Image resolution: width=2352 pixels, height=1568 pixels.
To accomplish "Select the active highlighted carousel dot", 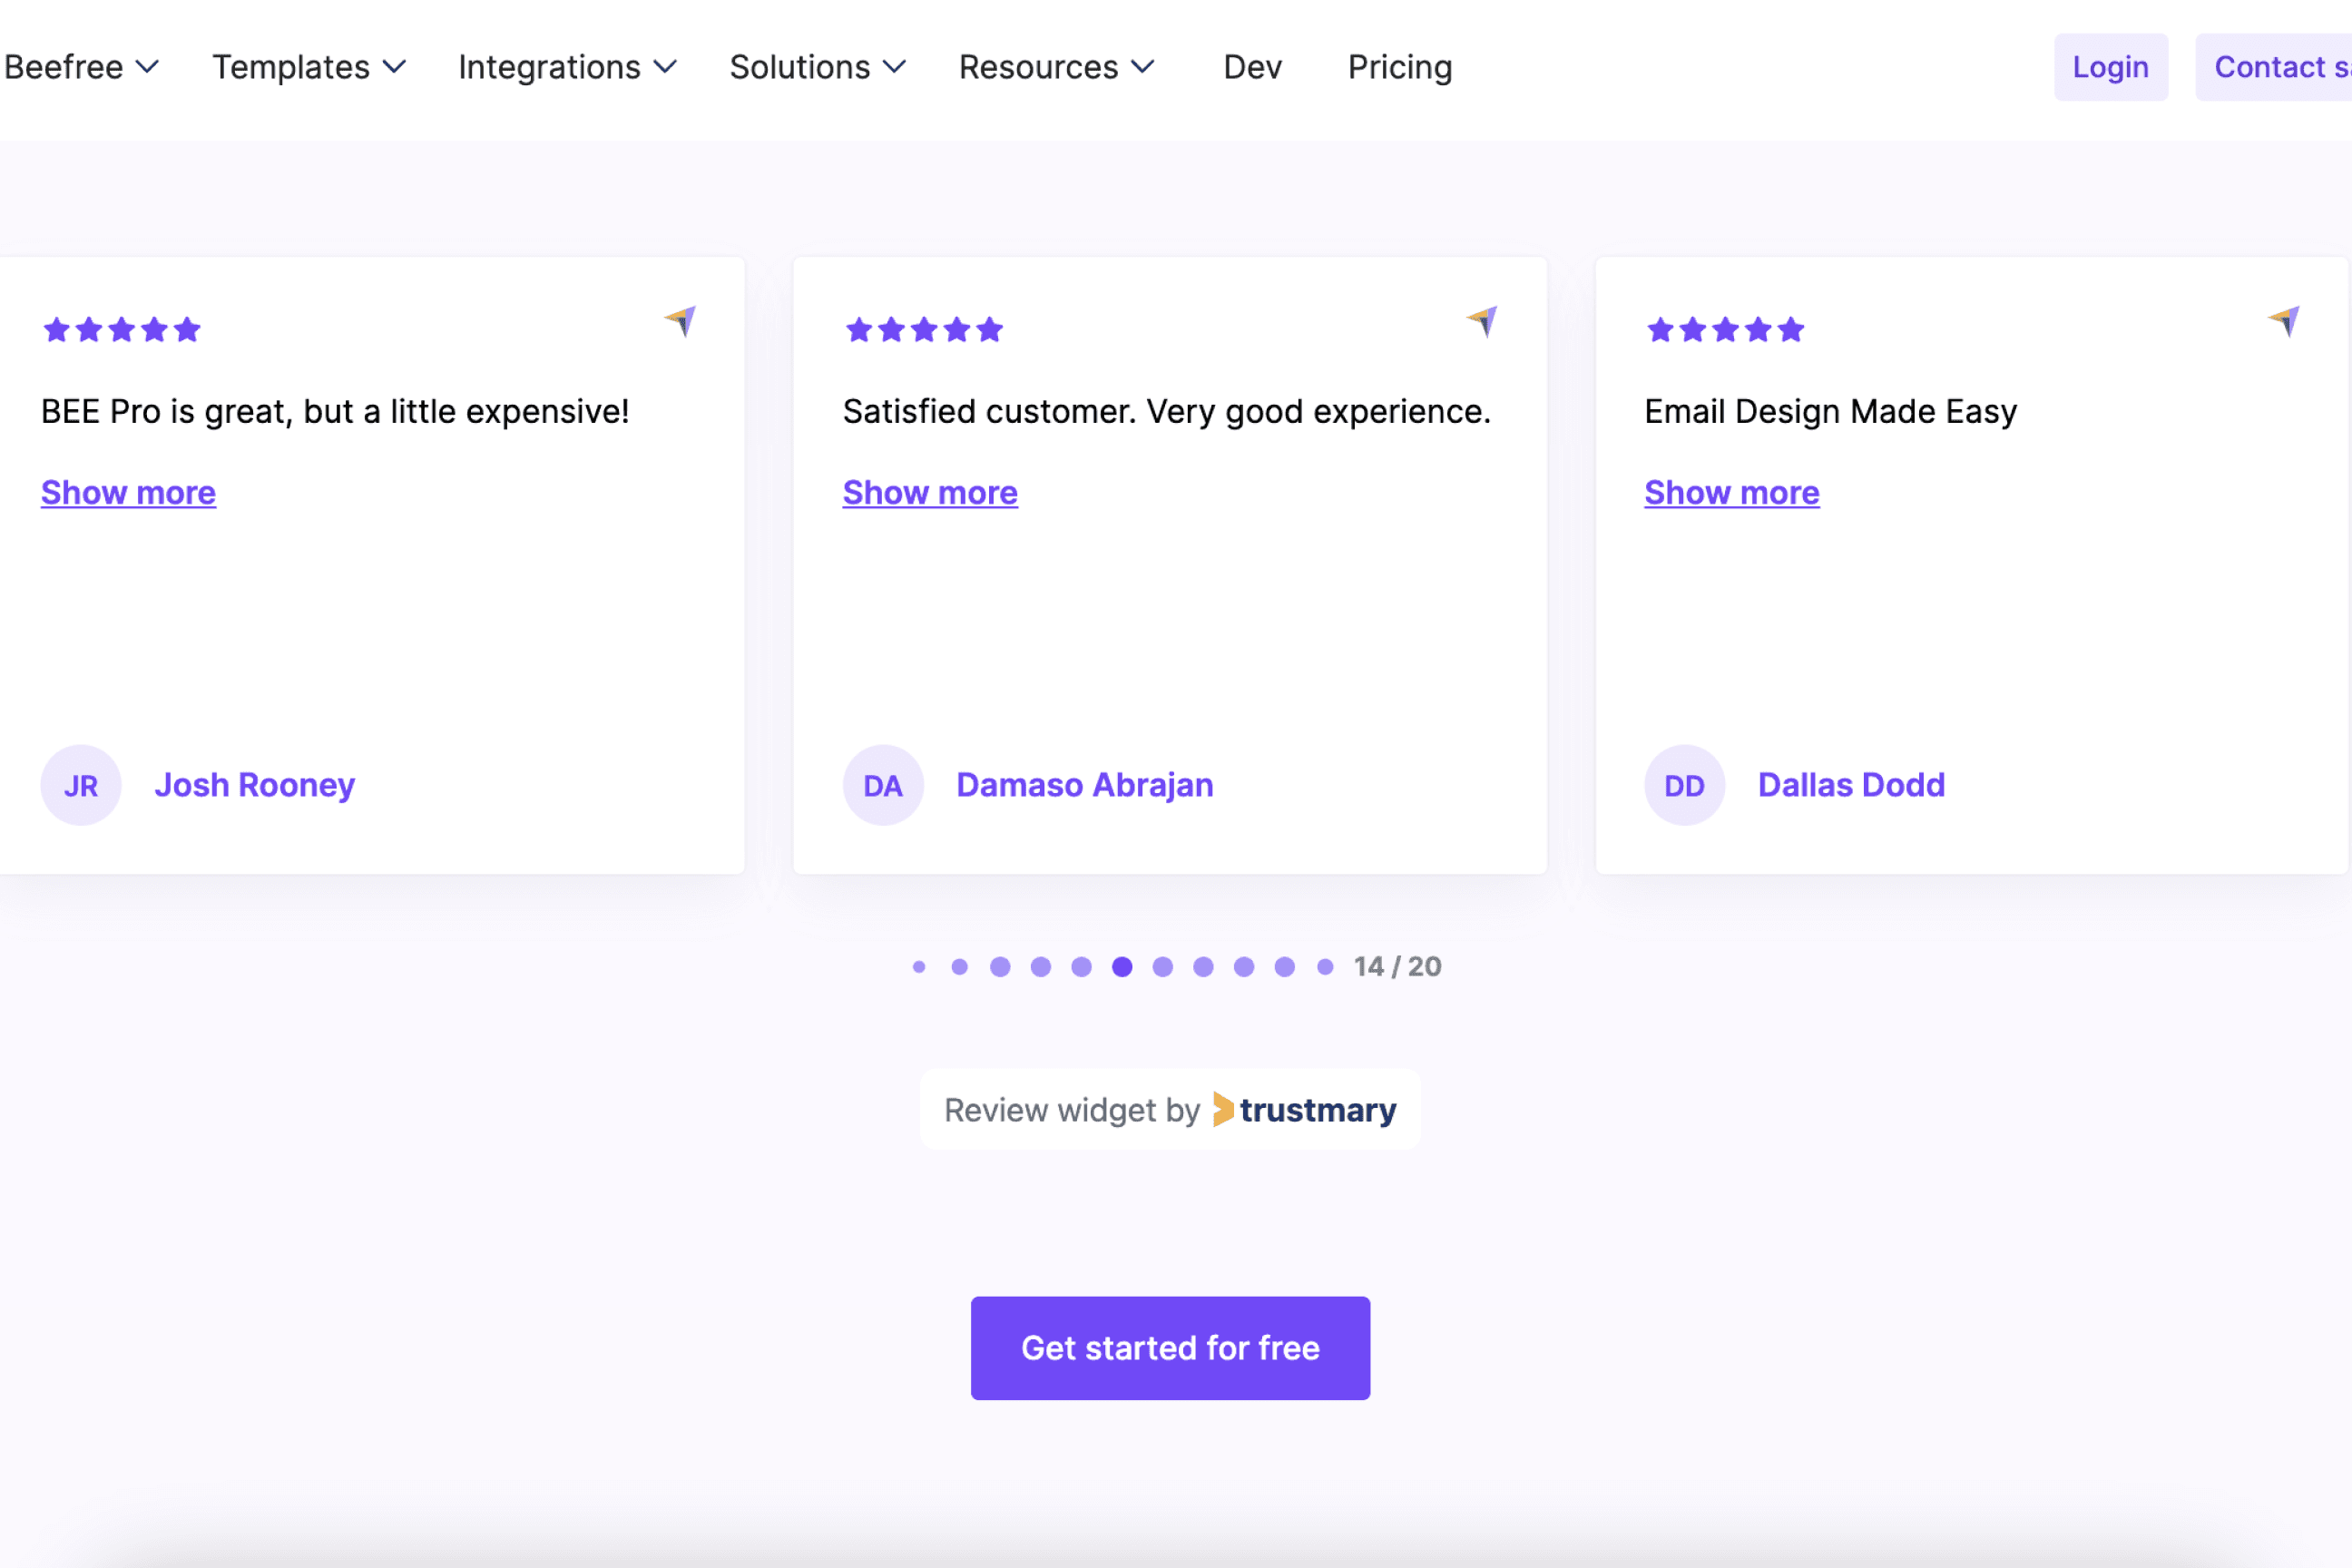I will 1122,967.
